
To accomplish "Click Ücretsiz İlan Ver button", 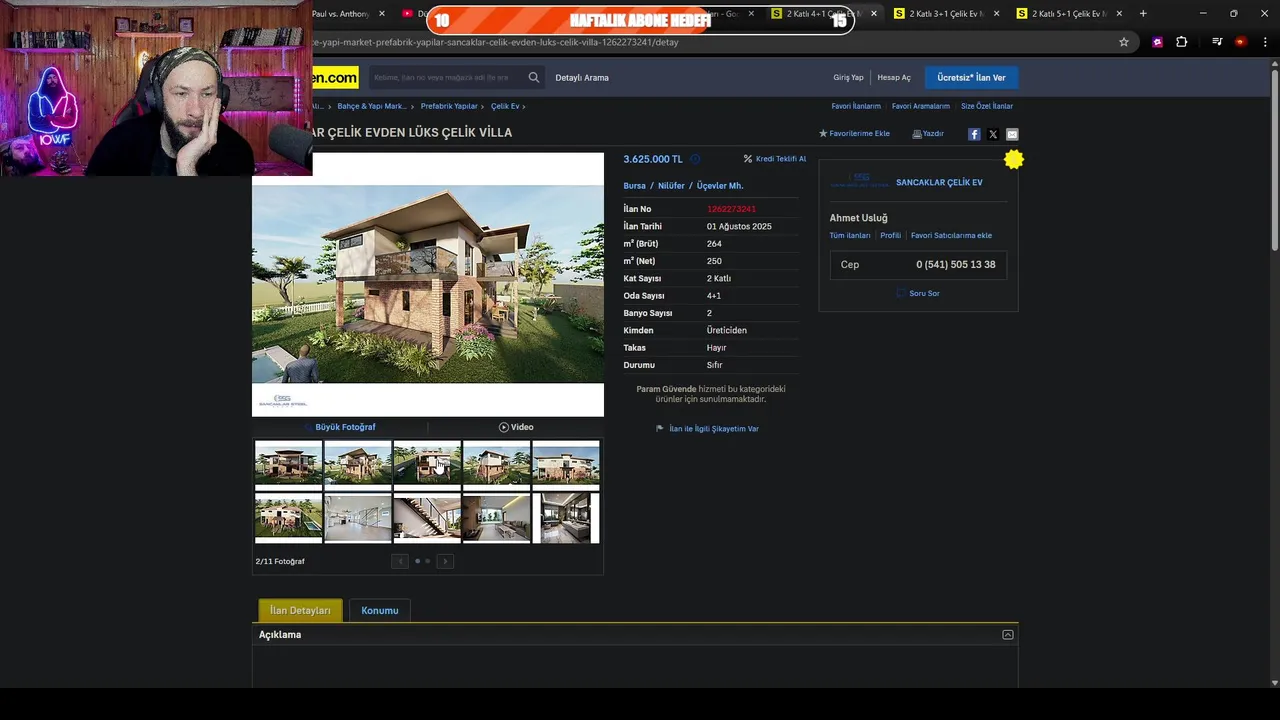I will coord(971,77).
